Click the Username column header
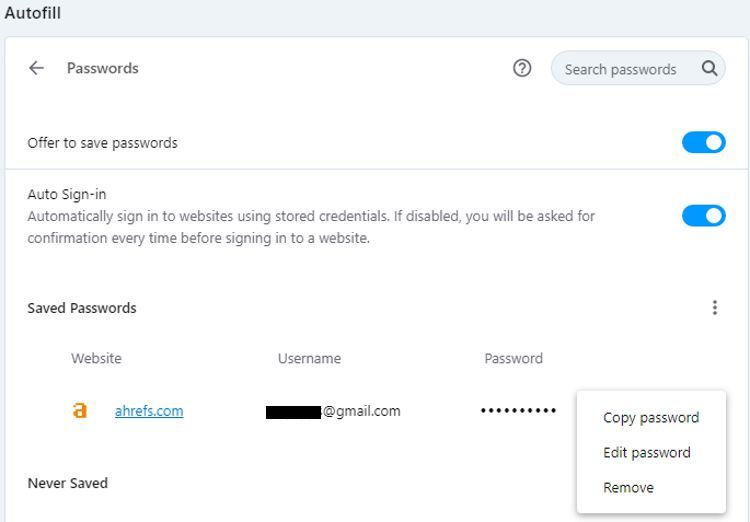This screenshot has height=522, width=750. (309, 358)
